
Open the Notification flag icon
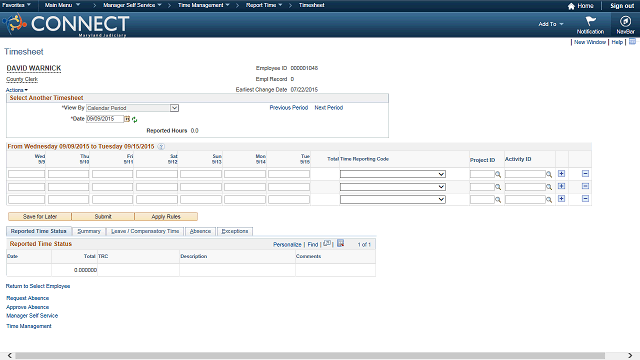tap(590, 21)
